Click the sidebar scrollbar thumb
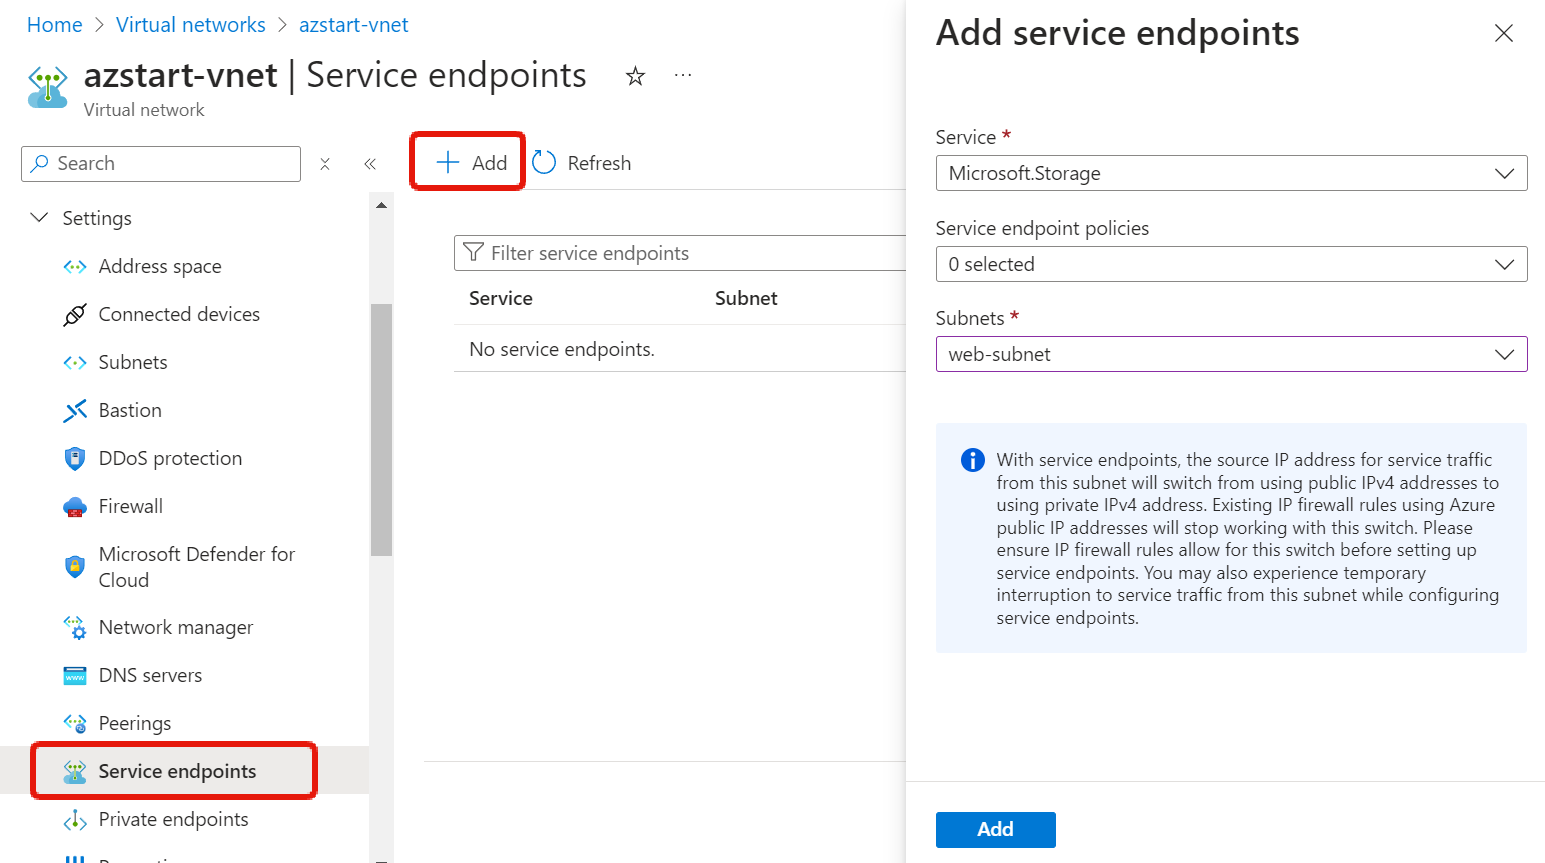The height and width of the screenshot is (863, 1545). click(x=381, y=429)
